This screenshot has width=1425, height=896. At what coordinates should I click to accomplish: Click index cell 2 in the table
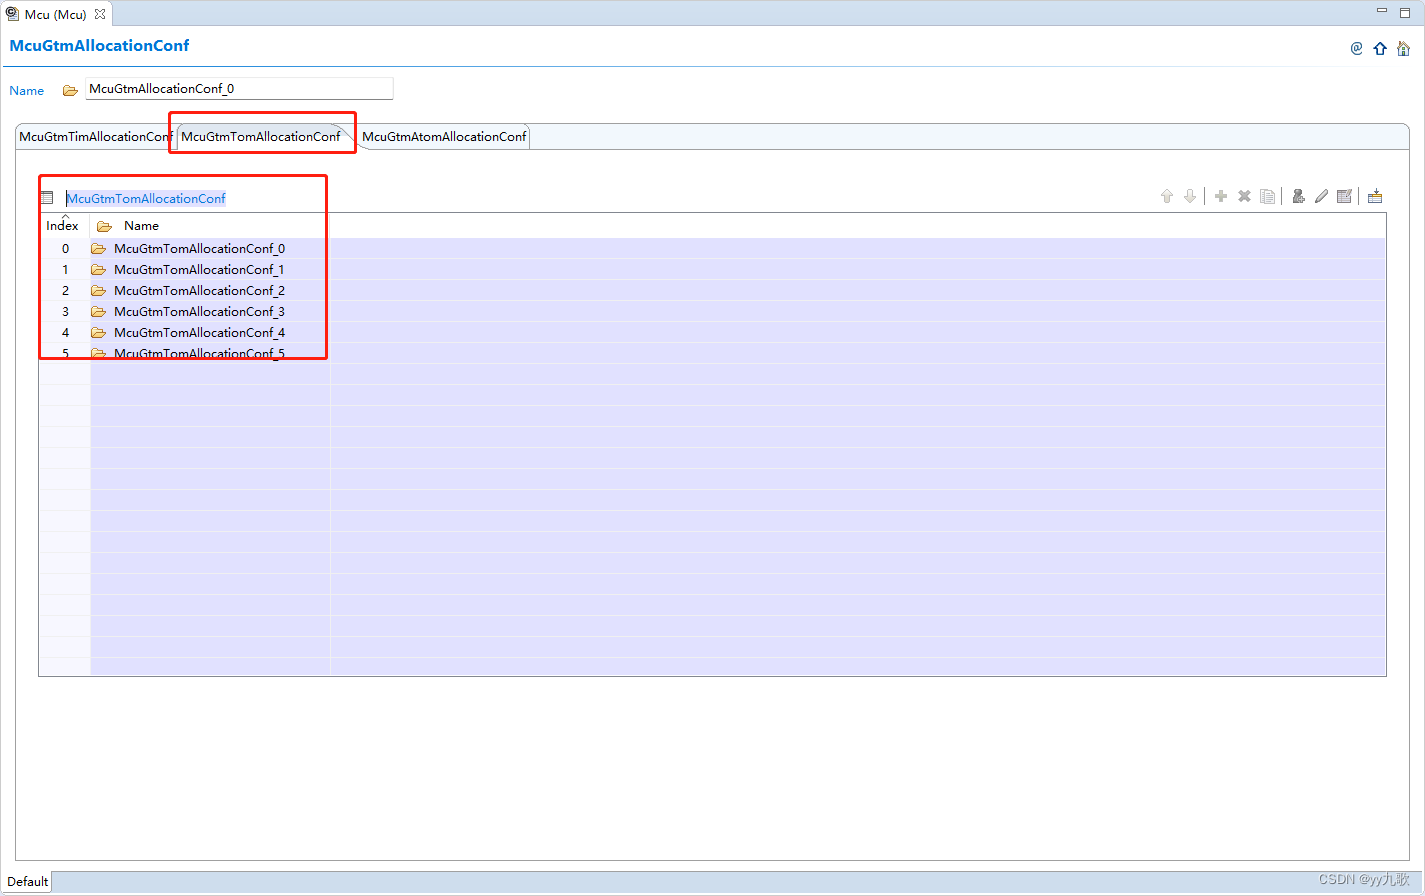pyautogui.click(x=65, y=291)
